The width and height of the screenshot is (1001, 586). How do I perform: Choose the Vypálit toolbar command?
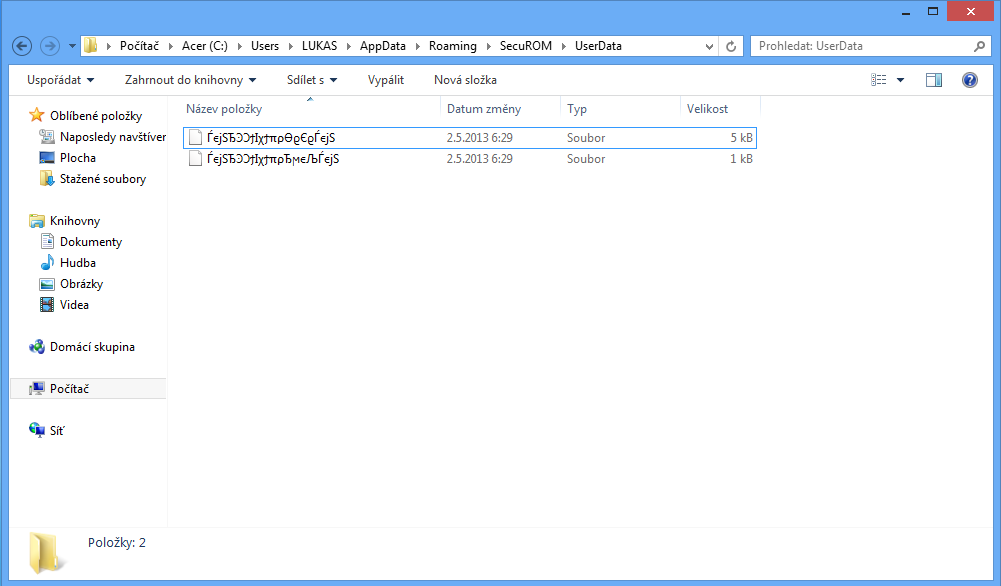point(386,80)
